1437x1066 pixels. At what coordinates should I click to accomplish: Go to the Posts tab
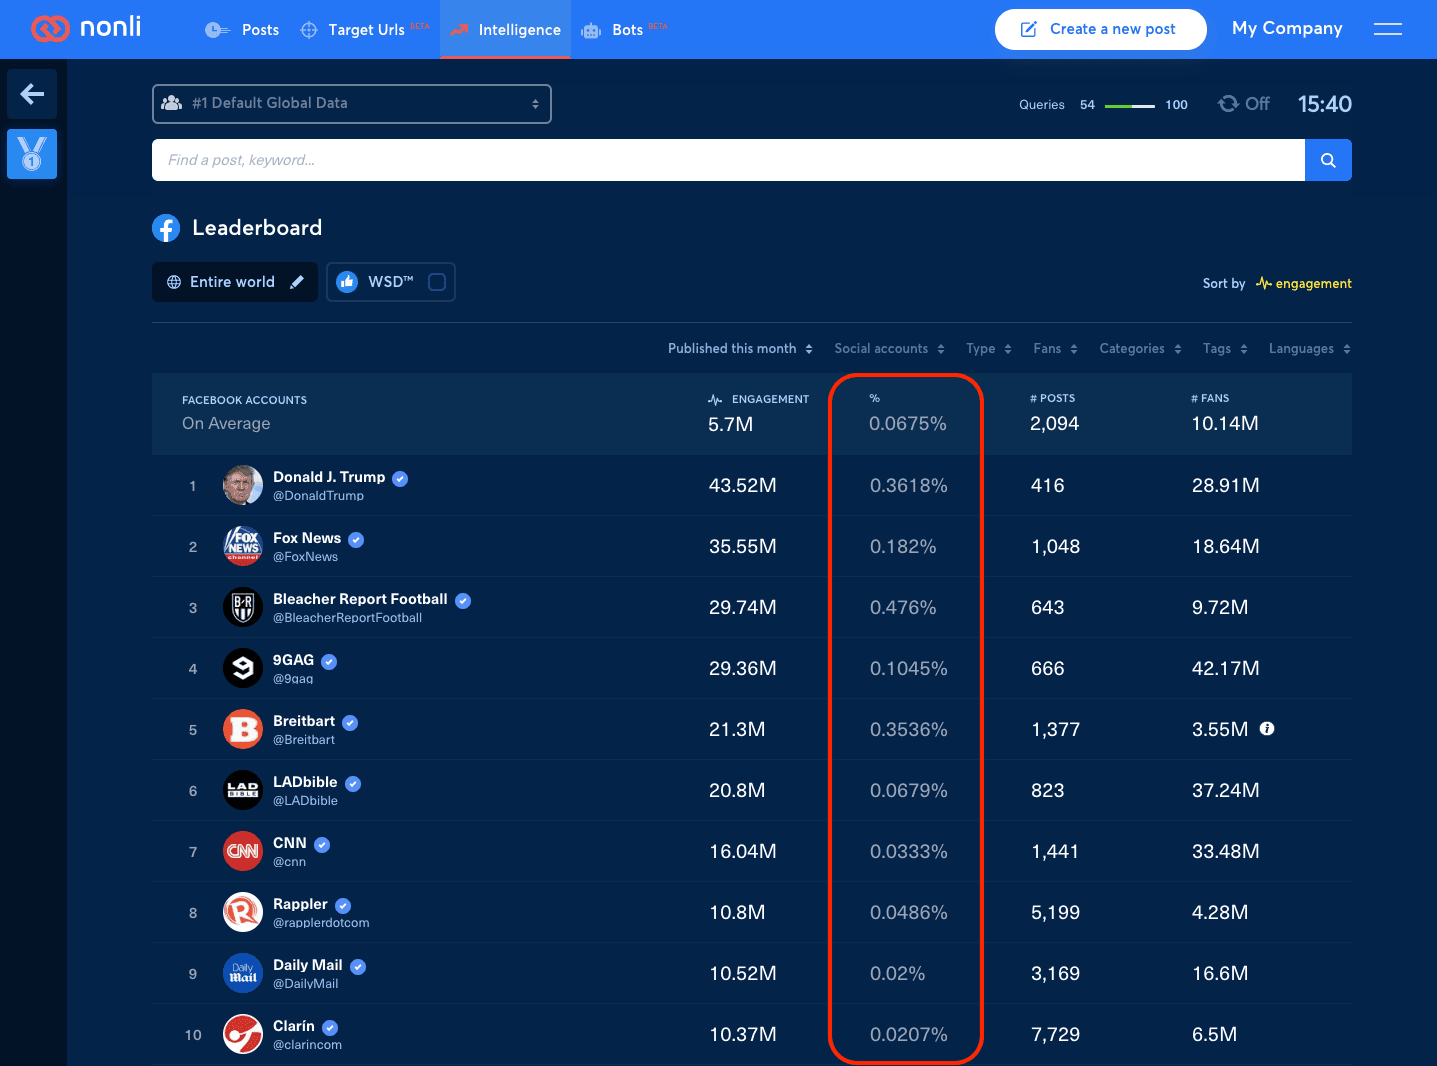coord(243,30)
